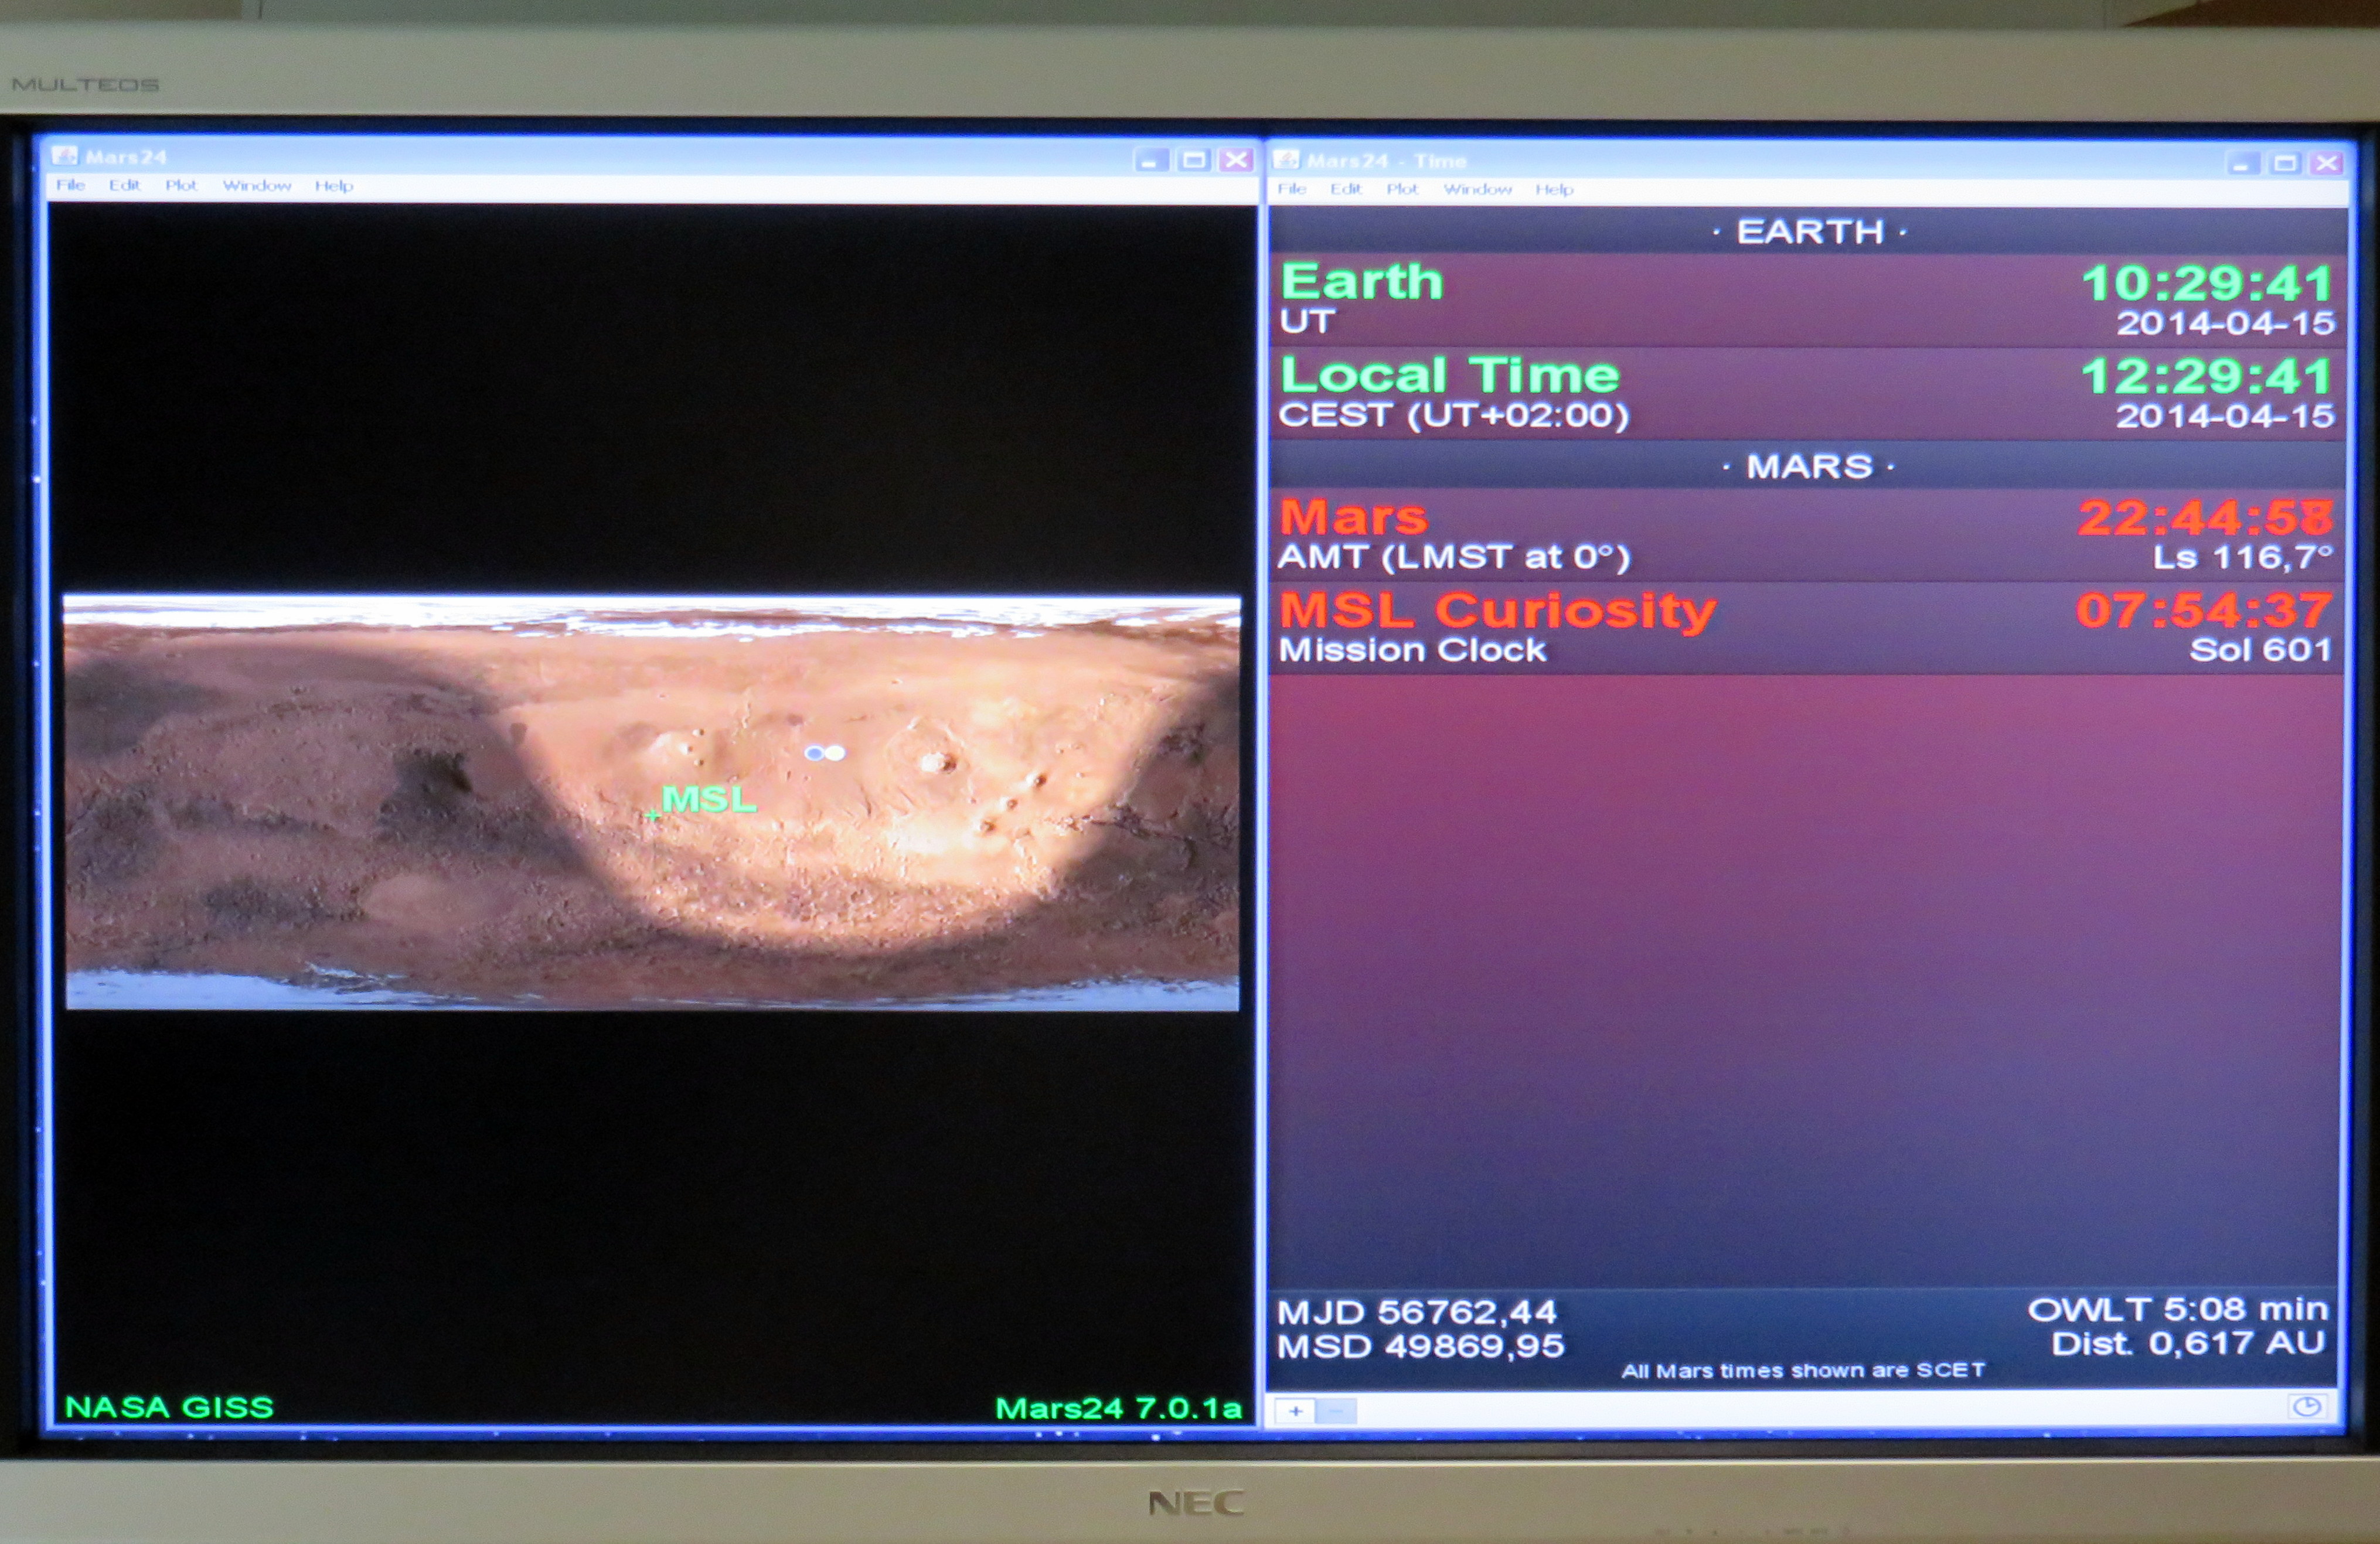Click the Mars24 Time window title icon
This screenshot has width=2380, height=1544.
[1287, 160]
